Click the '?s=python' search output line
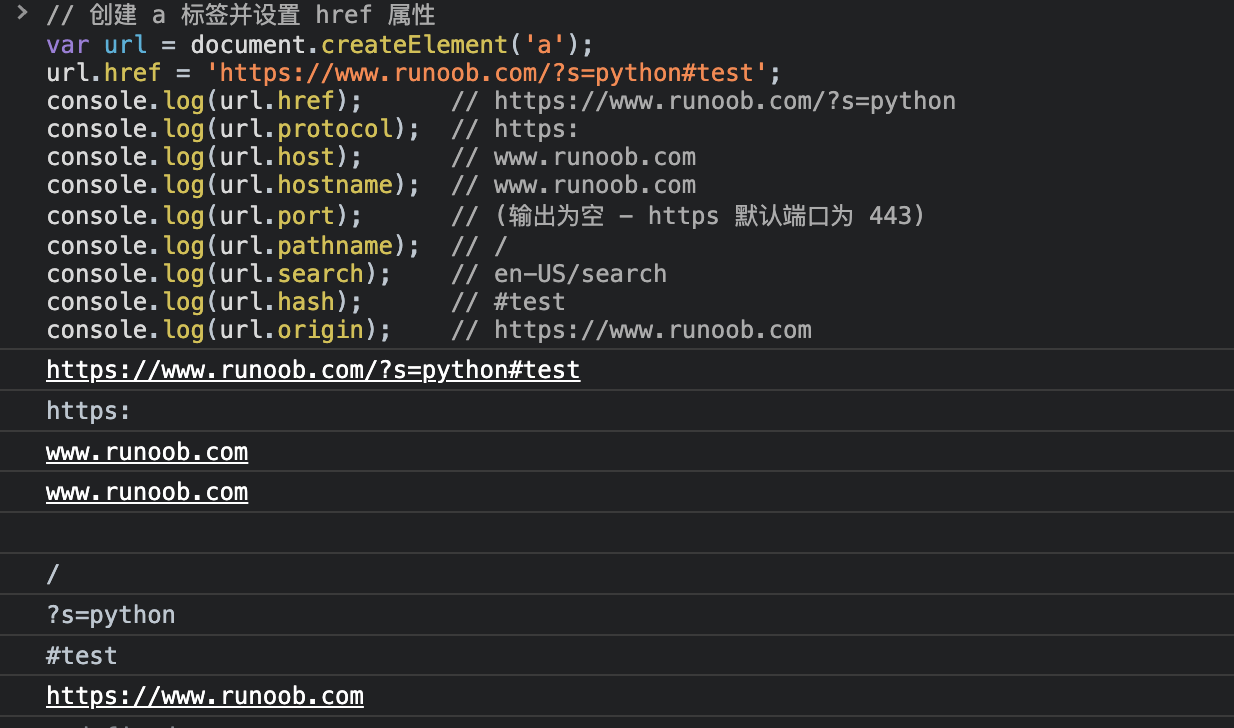This screenshot has width=1234, height=728. tap(111, 615)
